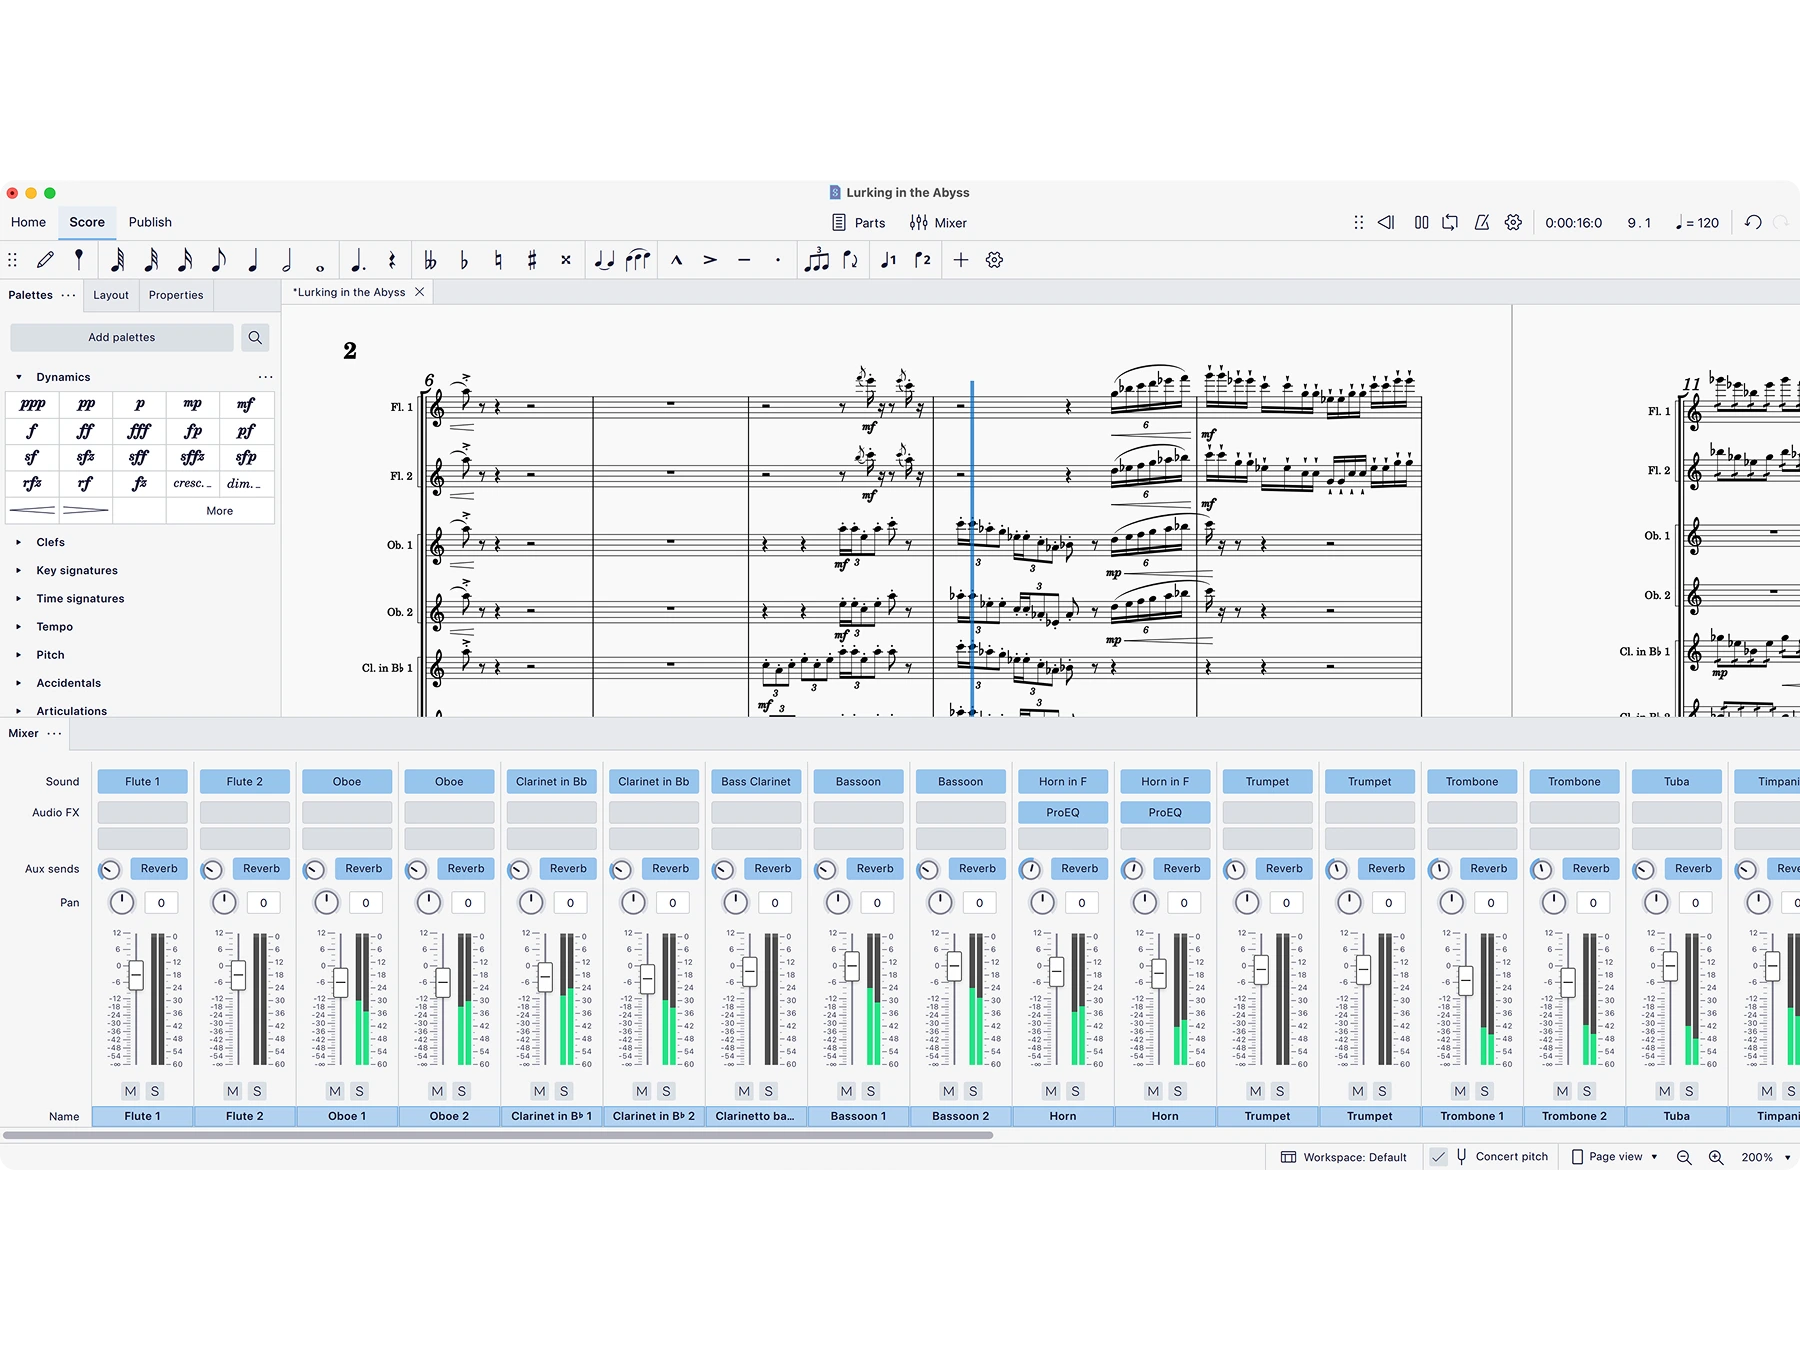This screenshot has width=1800, height=1350.
Task: Apply the accent articulation
Action: pyautogui.click(x=710, y=260)
